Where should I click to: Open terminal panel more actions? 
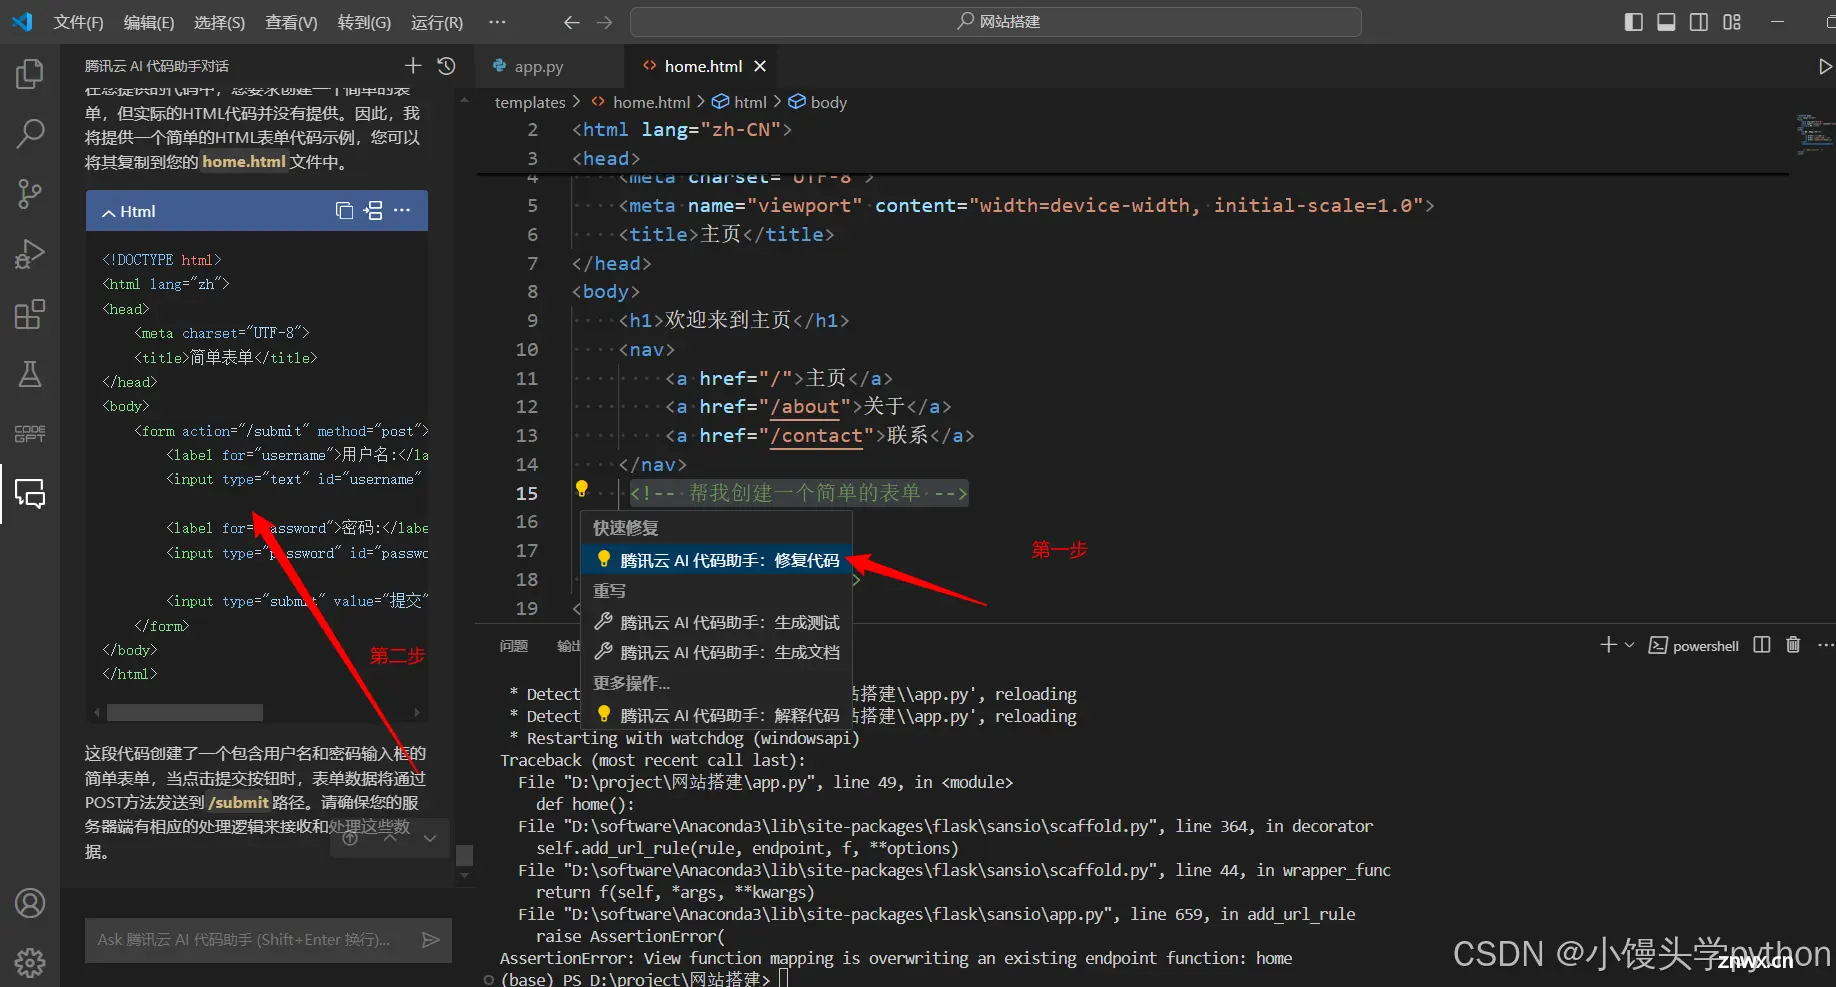1825,645
